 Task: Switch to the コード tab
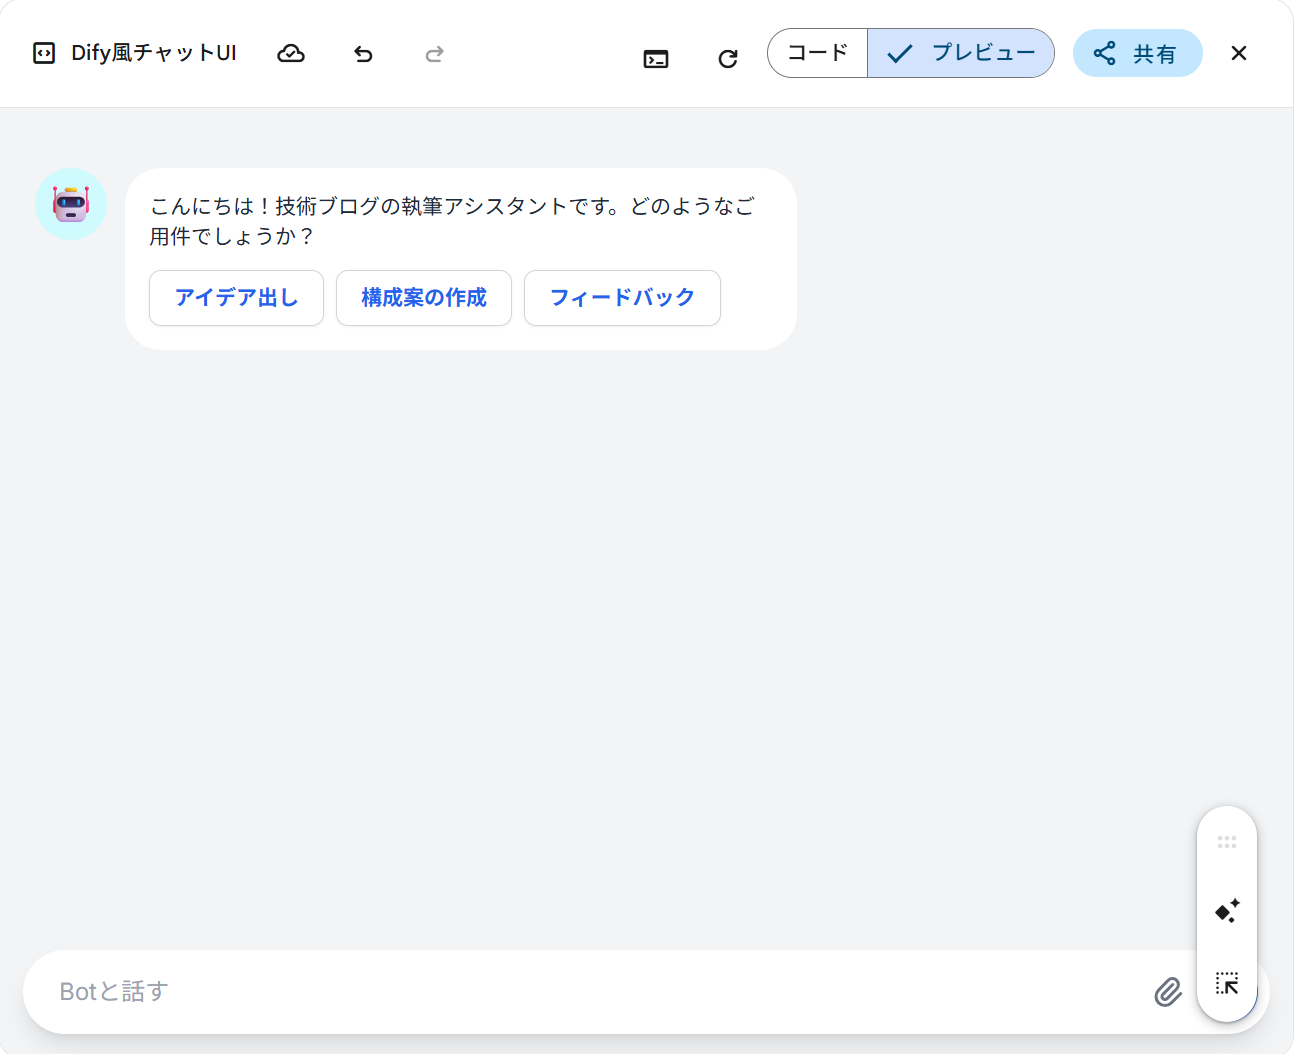click(818, 53)
